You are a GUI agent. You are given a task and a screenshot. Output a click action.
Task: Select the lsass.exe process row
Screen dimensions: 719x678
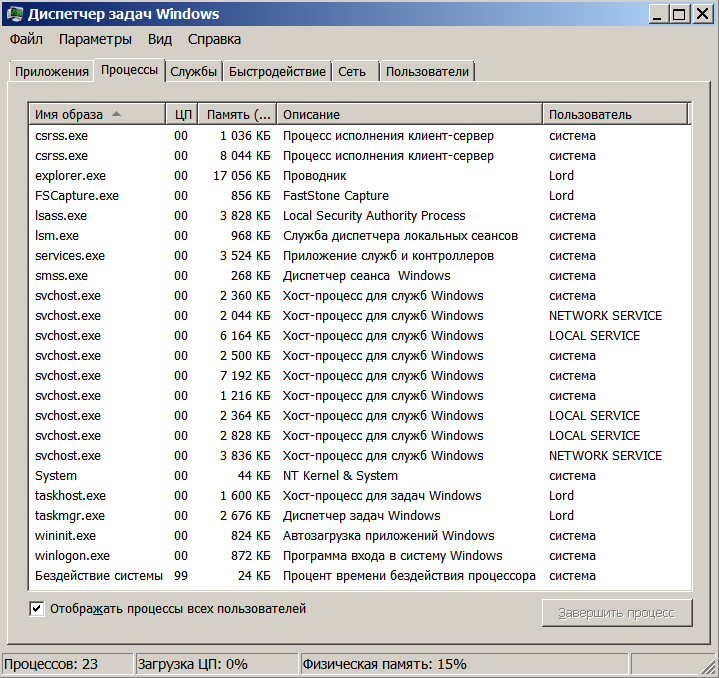click(x=360, y=216)
